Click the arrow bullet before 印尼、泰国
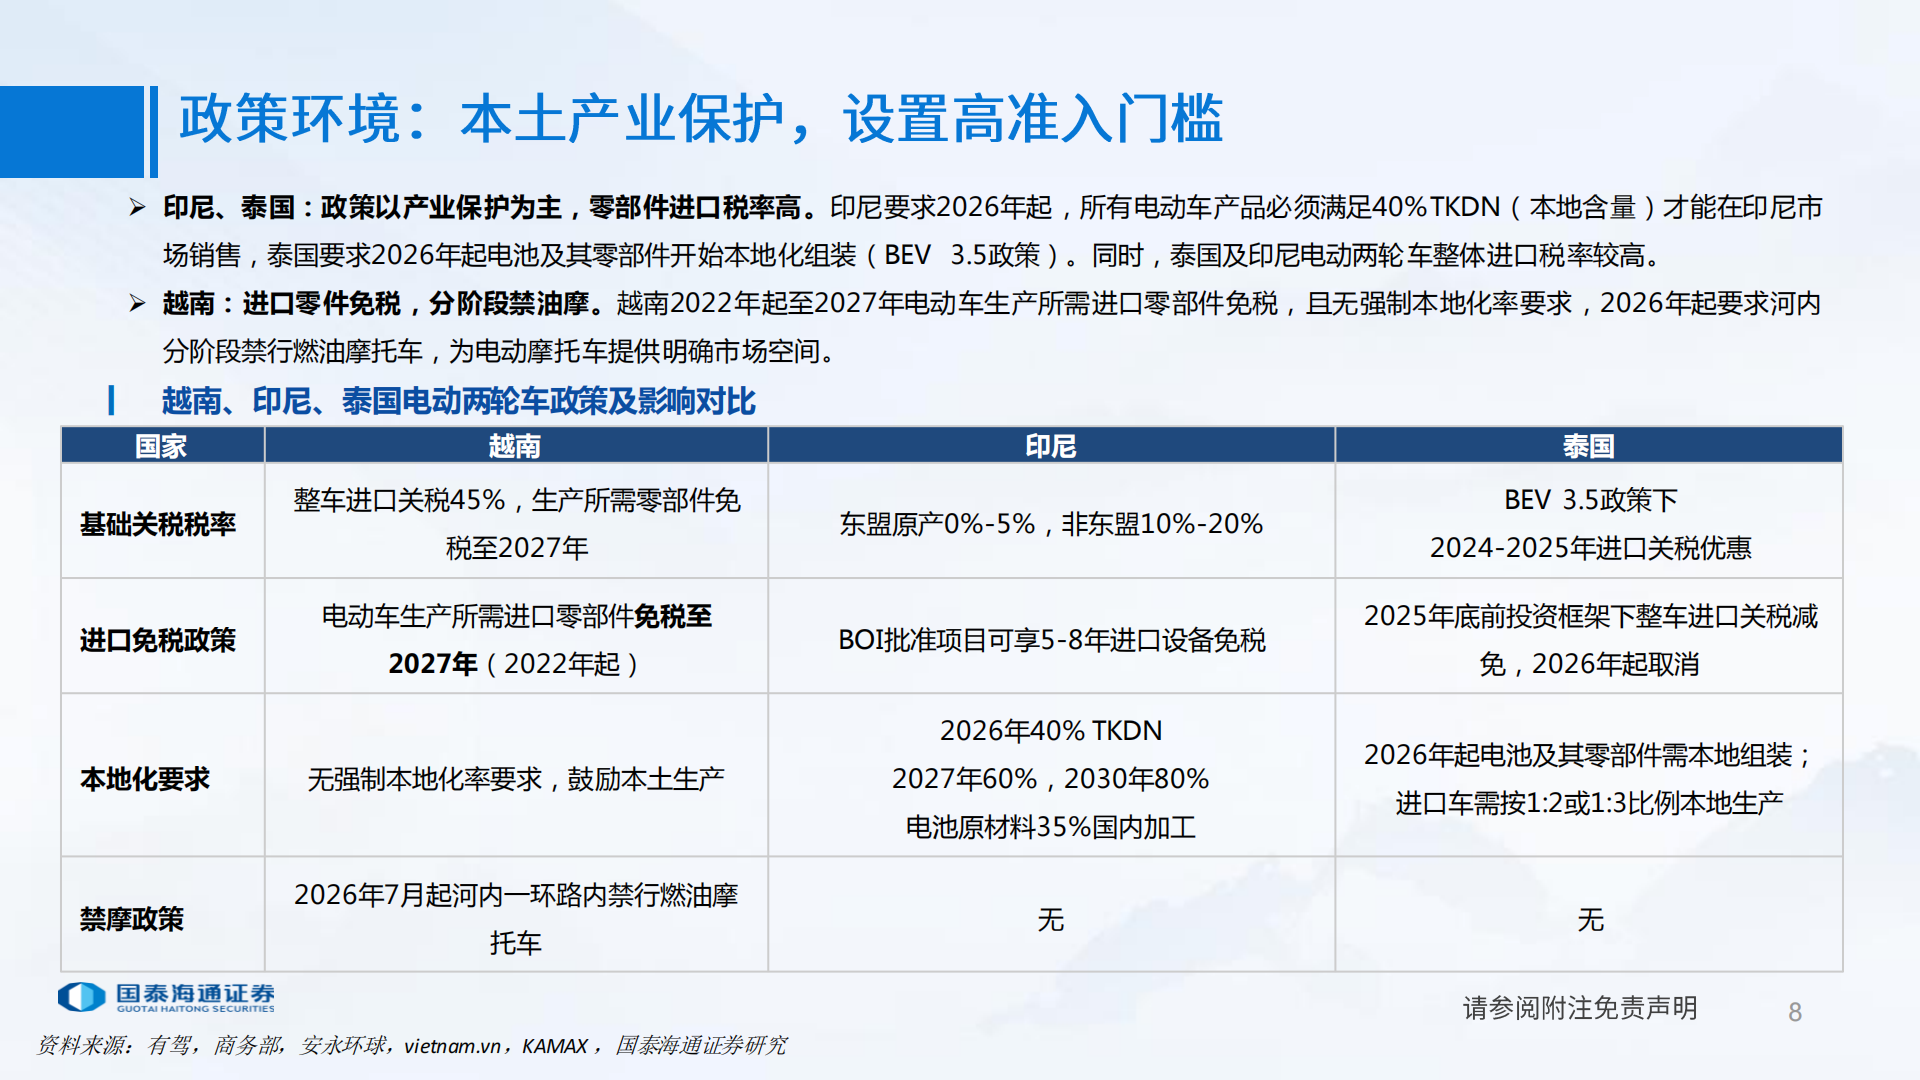The width and height of the screenshot is (1920, 1080). [138, 205]
